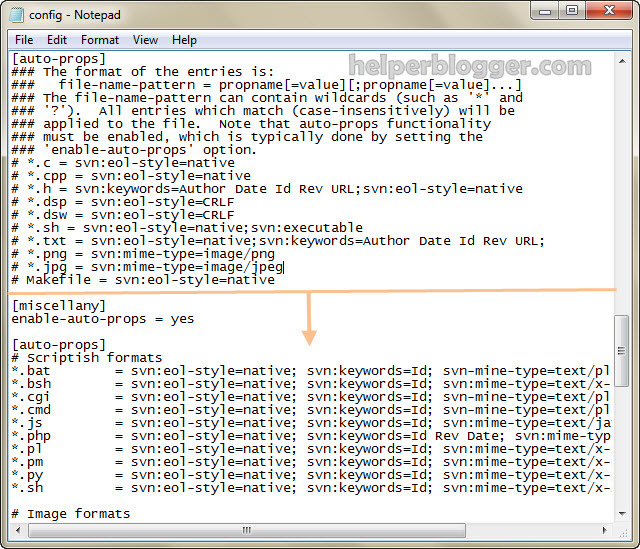Viewport: 640px width, 549px height.
Task: Place cursor on the *.php entry line
Action: click(200, 436)
